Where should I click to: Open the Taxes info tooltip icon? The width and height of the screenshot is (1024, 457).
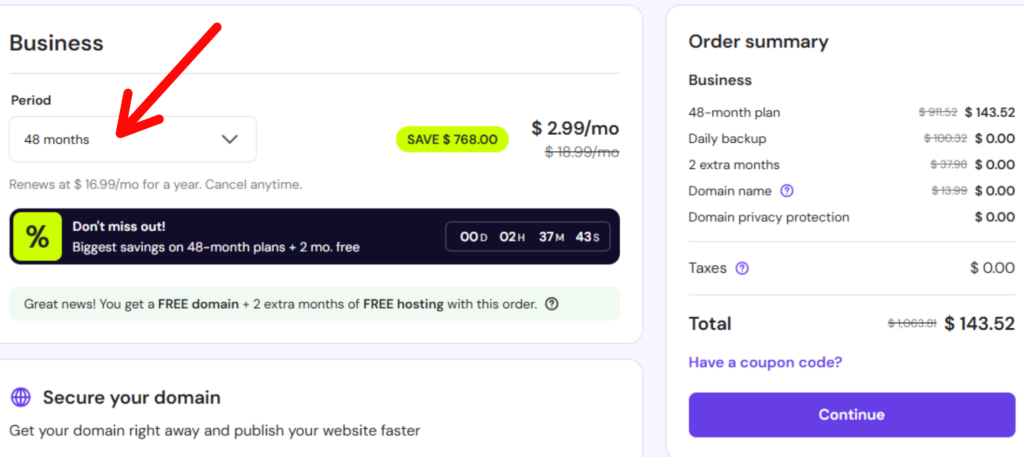point(742,268)
